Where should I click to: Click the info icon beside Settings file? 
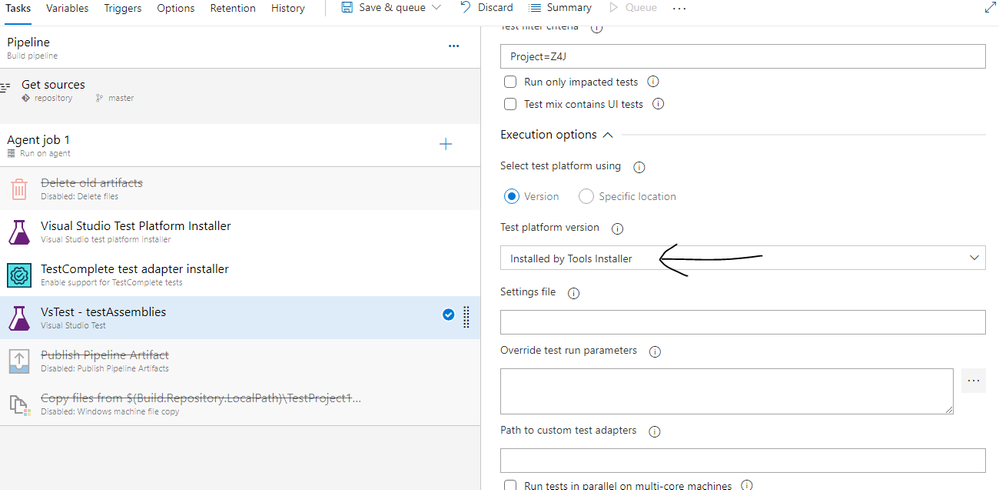(x=573, y=293)
